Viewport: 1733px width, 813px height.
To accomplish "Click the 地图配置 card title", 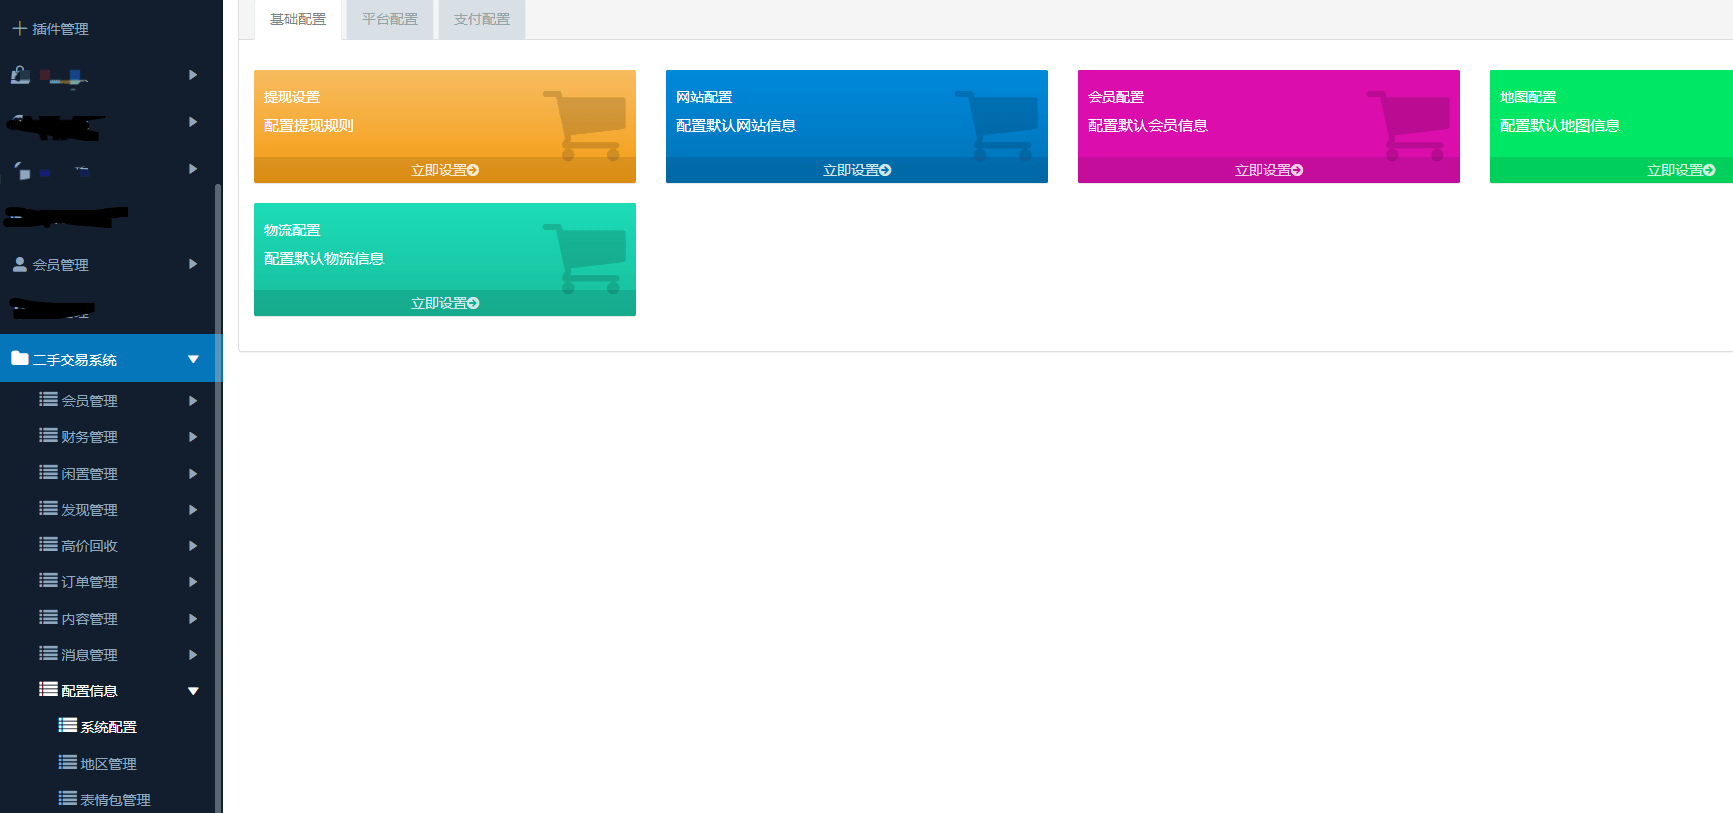I will (1528, 97).
